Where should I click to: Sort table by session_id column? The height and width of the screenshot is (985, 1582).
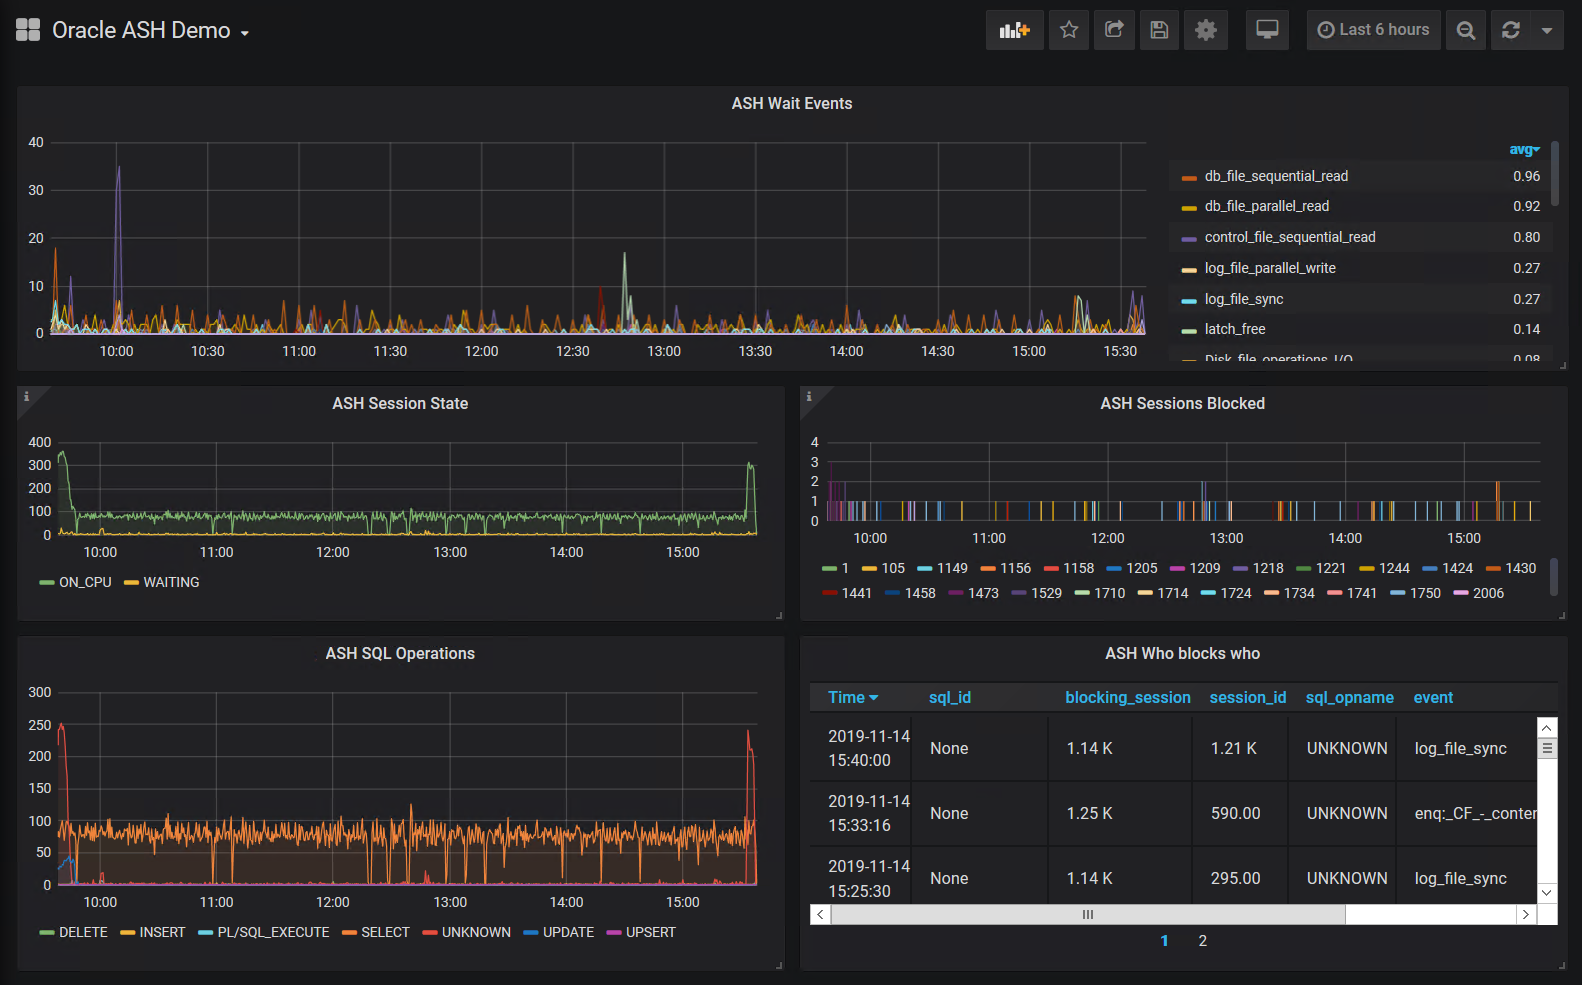[1248, 697]
